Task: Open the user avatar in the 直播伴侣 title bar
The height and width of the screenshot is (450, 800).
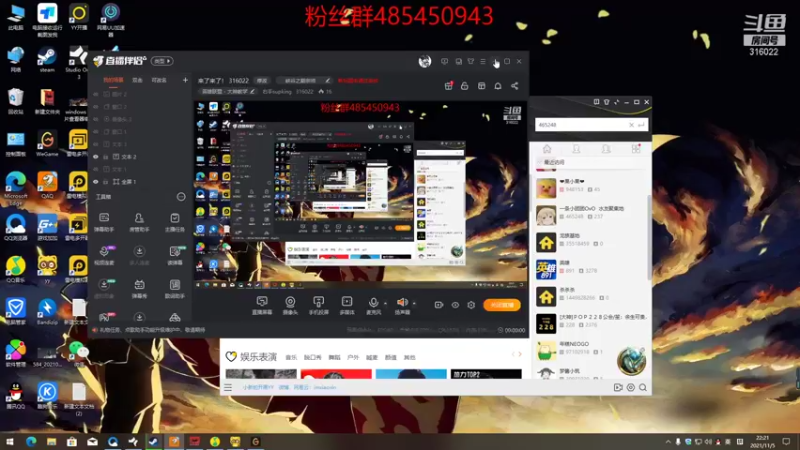Action: 424,61
